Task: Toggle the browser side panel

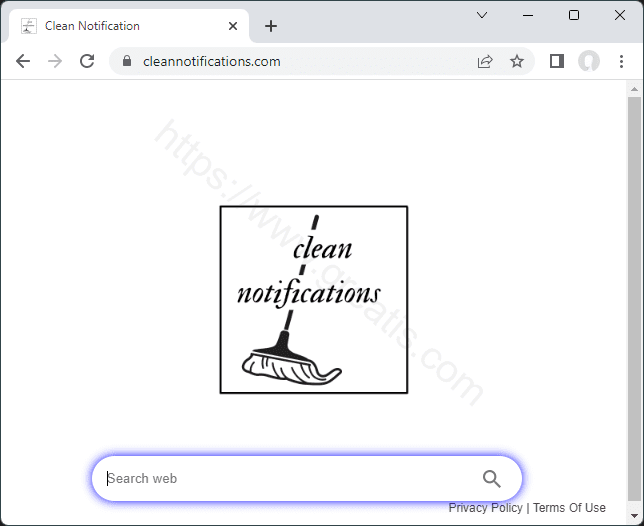Action: point(557,61)
